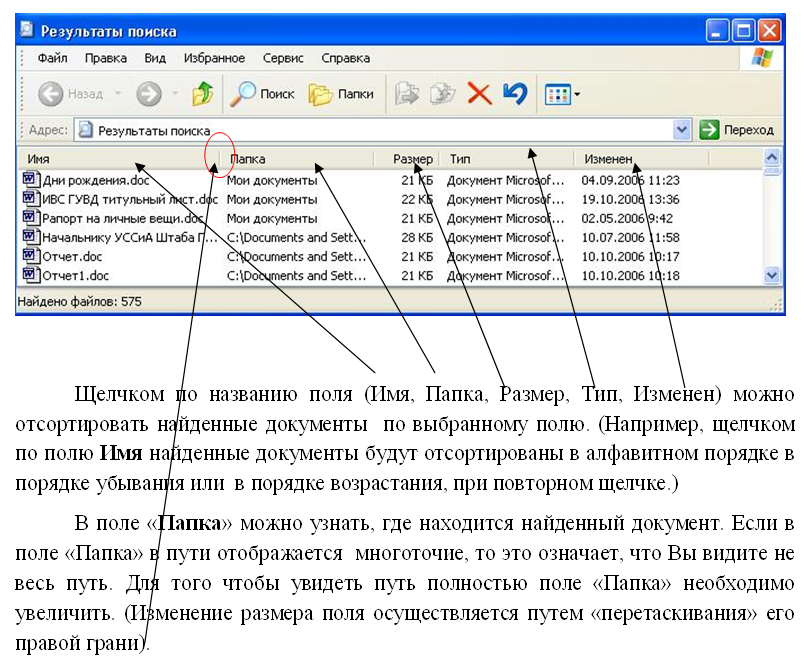Click the blue Undo arrow icon
812x659 pixels.
pyautogui.click(x=515, y=94)
